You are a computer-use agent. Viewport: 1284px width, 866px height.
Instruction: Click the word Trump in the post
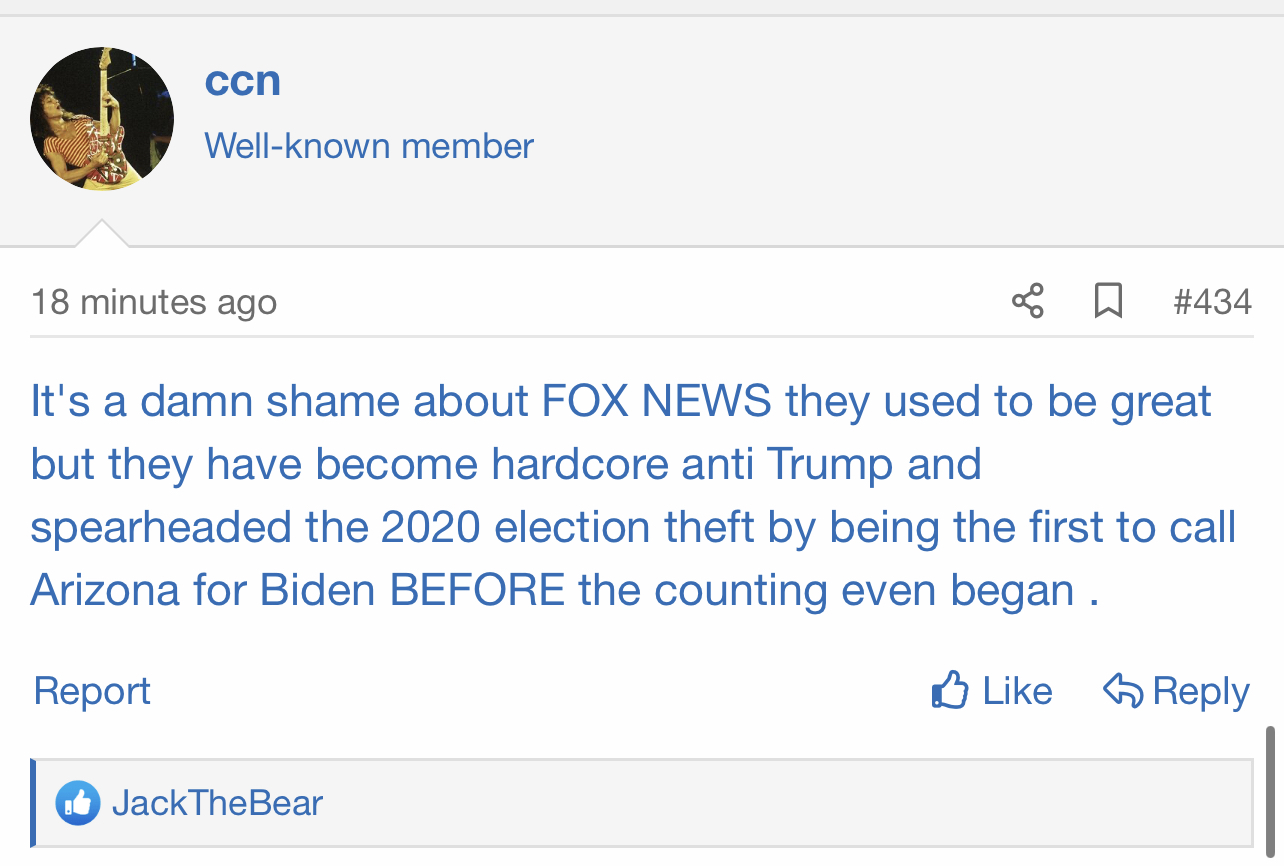coord(830,464)
